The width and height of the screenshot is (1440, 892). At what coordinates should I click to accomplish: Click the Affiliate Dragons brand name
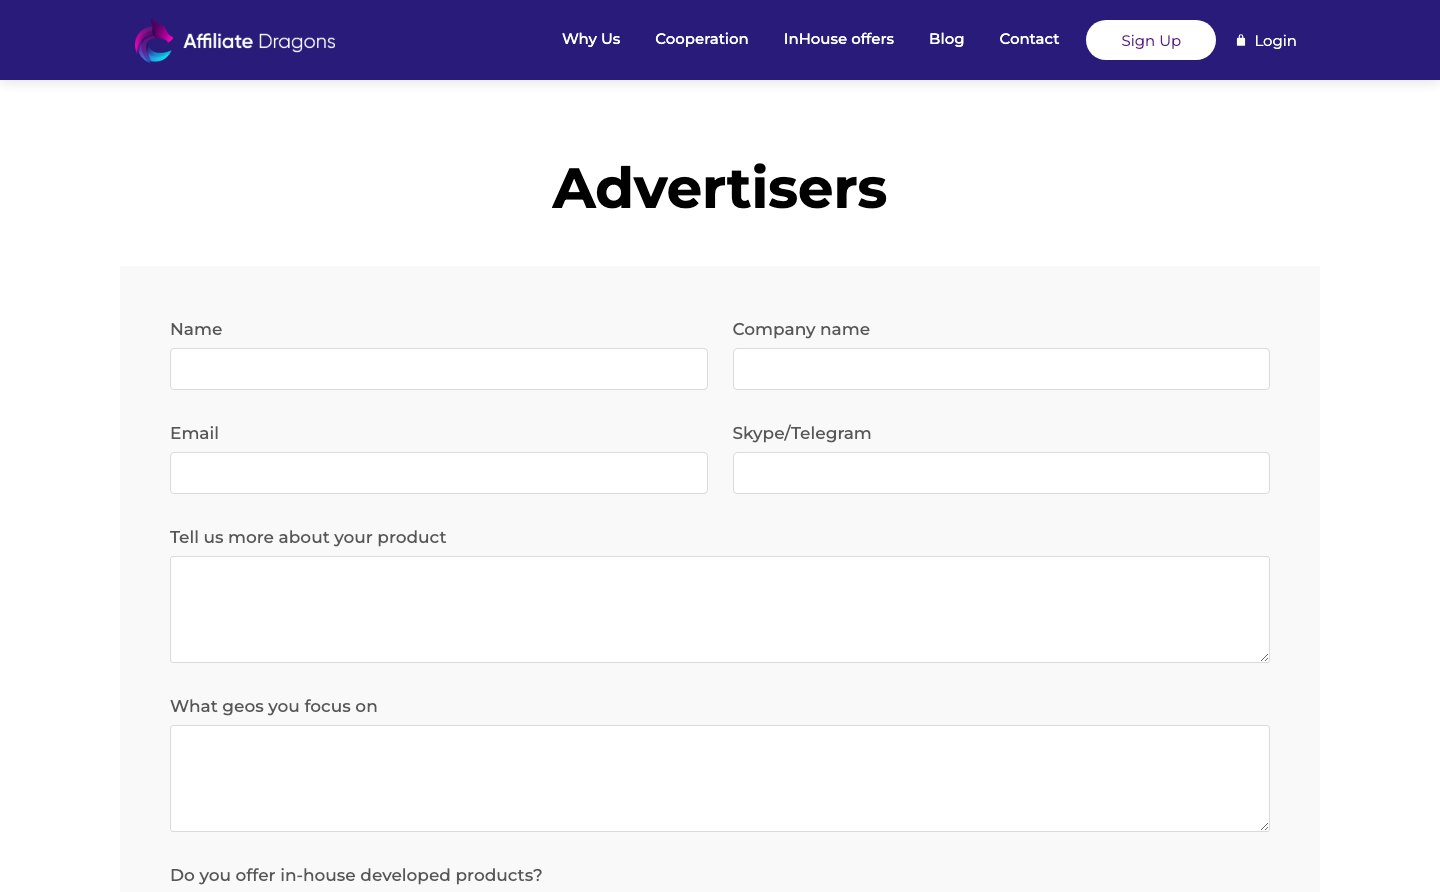tap(259, 42)
